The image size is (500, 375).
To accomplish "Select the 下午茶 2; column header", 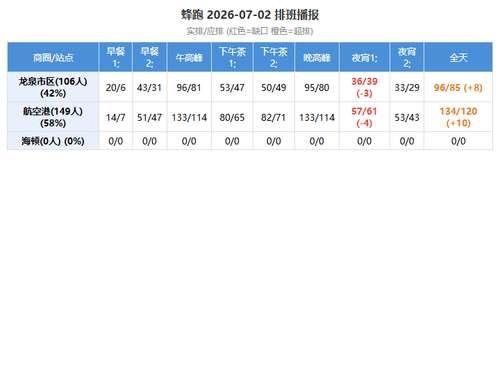I will coord(274,57).
